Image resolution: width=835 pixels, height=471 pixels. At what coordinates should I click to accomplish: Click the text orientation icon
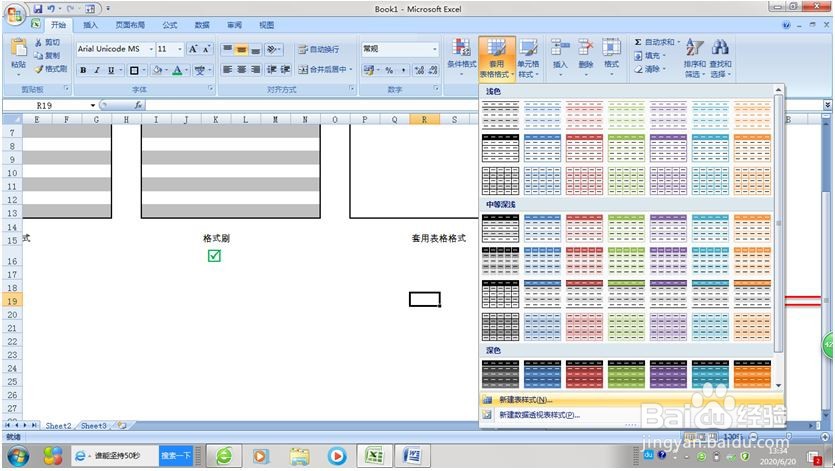tap(272, 50)
